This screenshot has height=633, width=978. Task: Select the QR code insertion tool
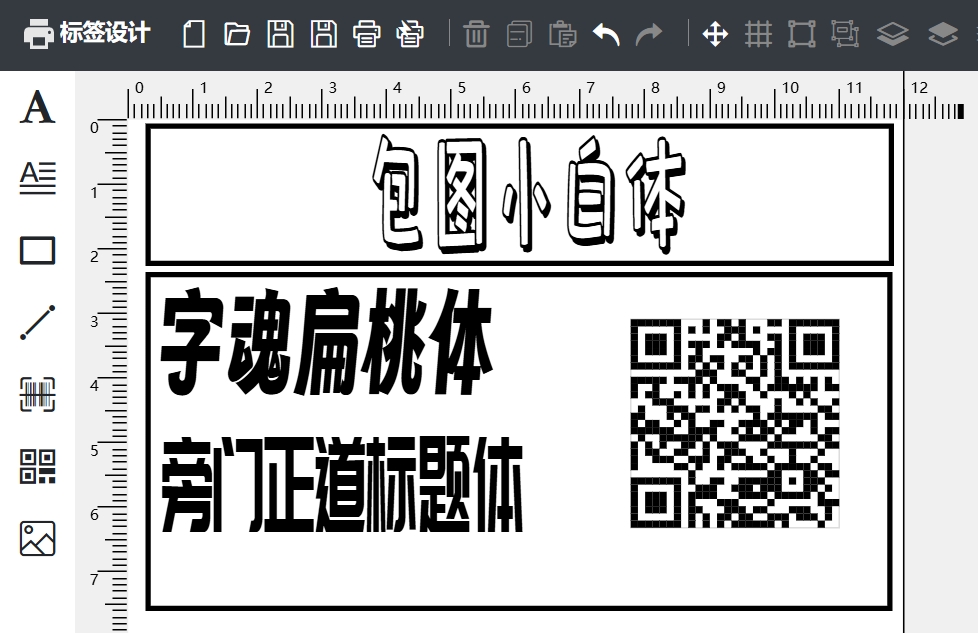pos(36,467)
